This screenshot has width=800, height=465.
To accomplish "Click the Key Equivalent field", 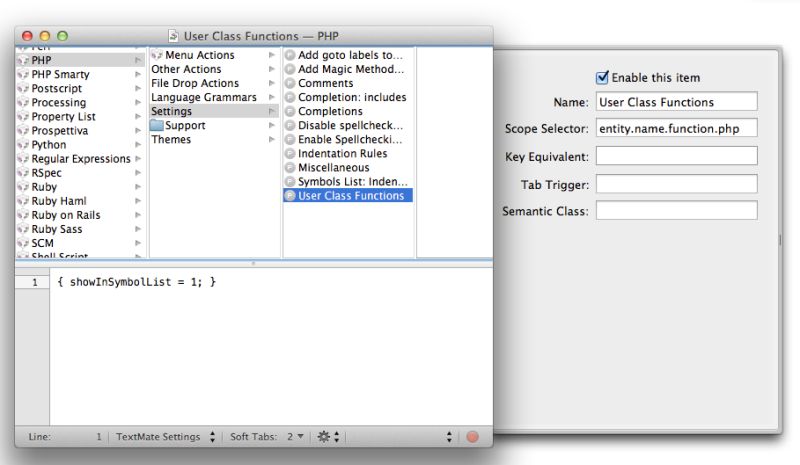I will click(x=677, y=156).
